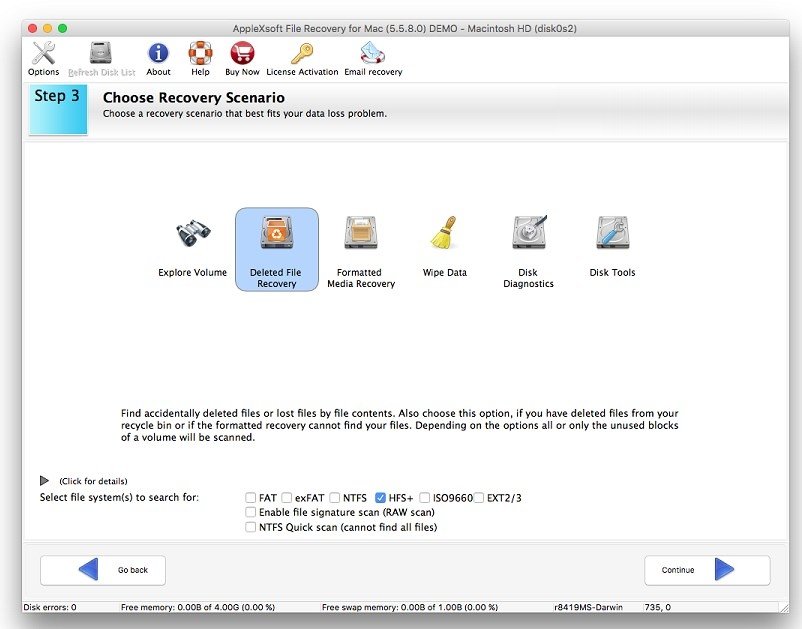
Task: Click the green maximize window button
Action: coord(62,28)
